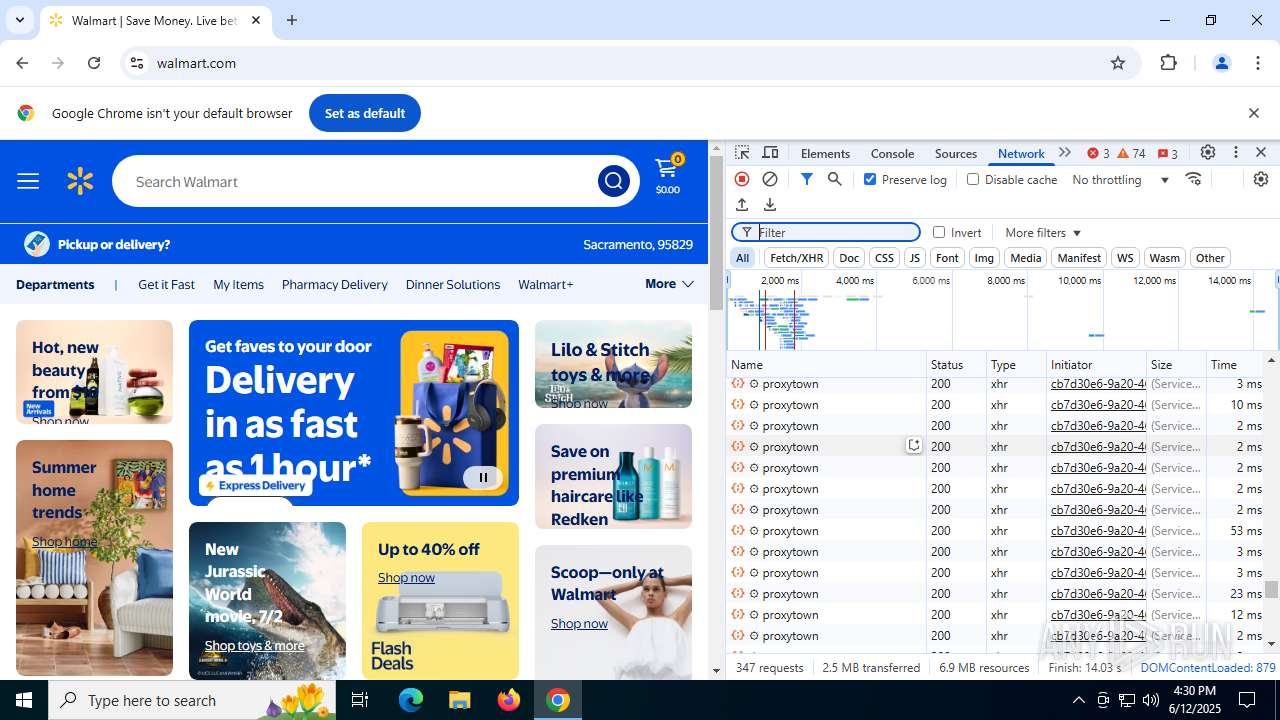Show more DevTools tabs chevron
1280x720 pixels.
[x=1065, y=153]
